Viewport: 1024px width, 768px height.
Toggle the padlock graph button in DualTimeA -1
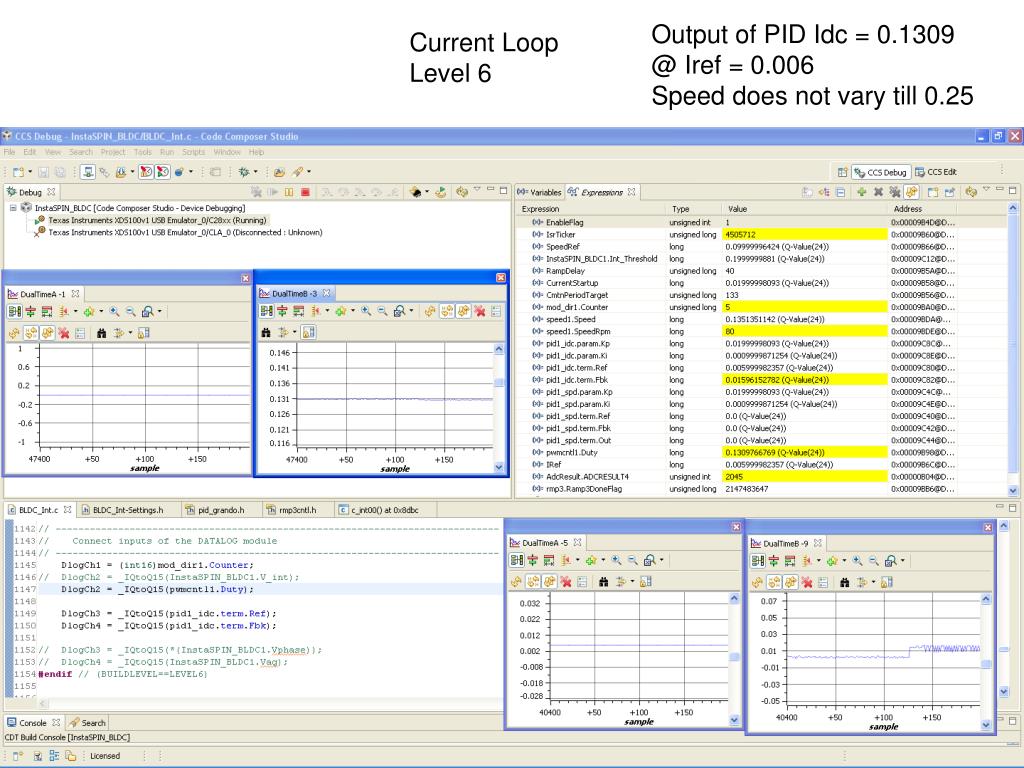(x=143, y=333)
